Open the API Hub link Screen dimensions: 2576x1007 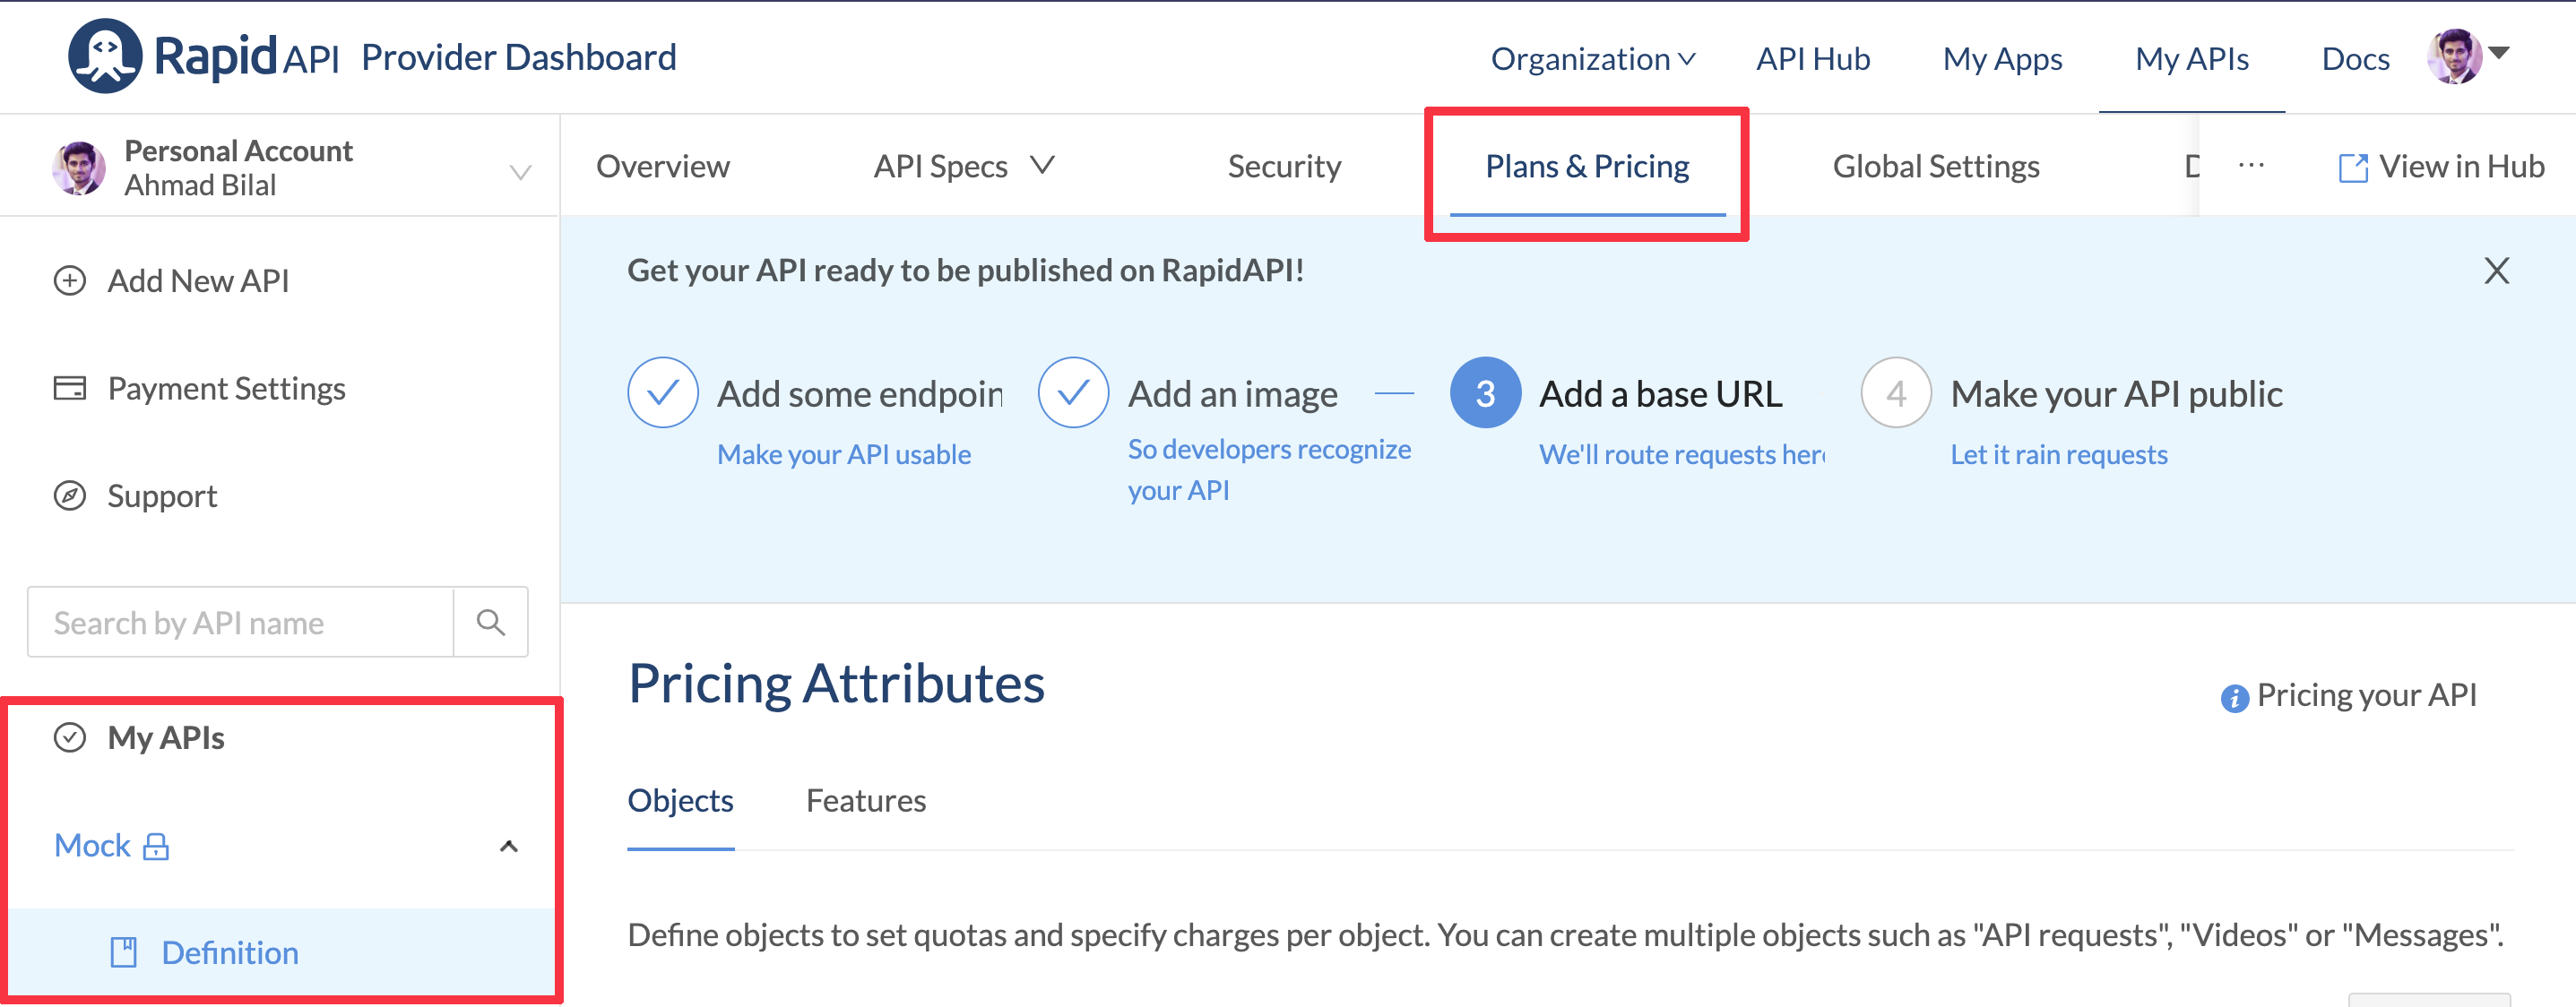tap(1812, 59)
